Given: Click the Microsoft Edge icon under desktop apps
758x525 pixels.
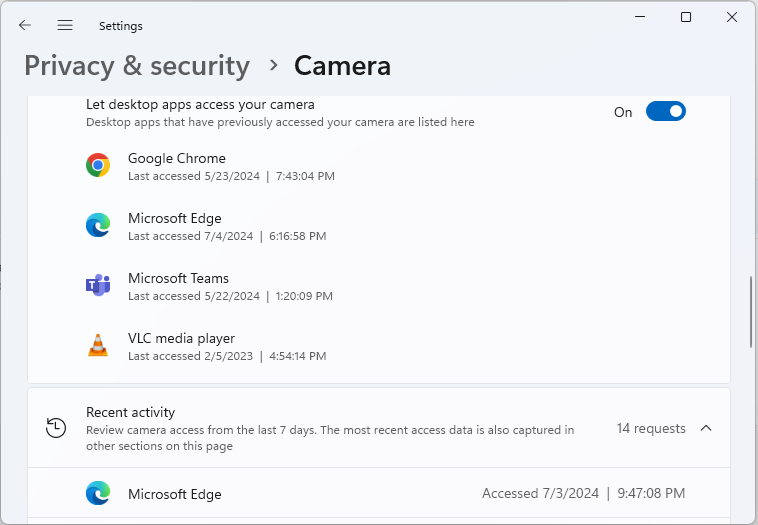Looking at the screenshot, I should coord(98,225).
